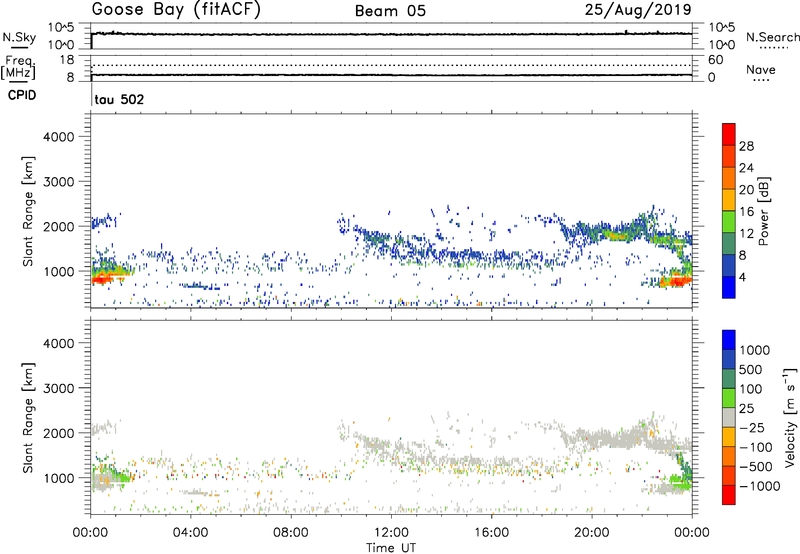This screenshot has height=554, width=800.
Task: Click the '3000' range tick of power panel
Action: pyautogui.click(x=59, y=182)
